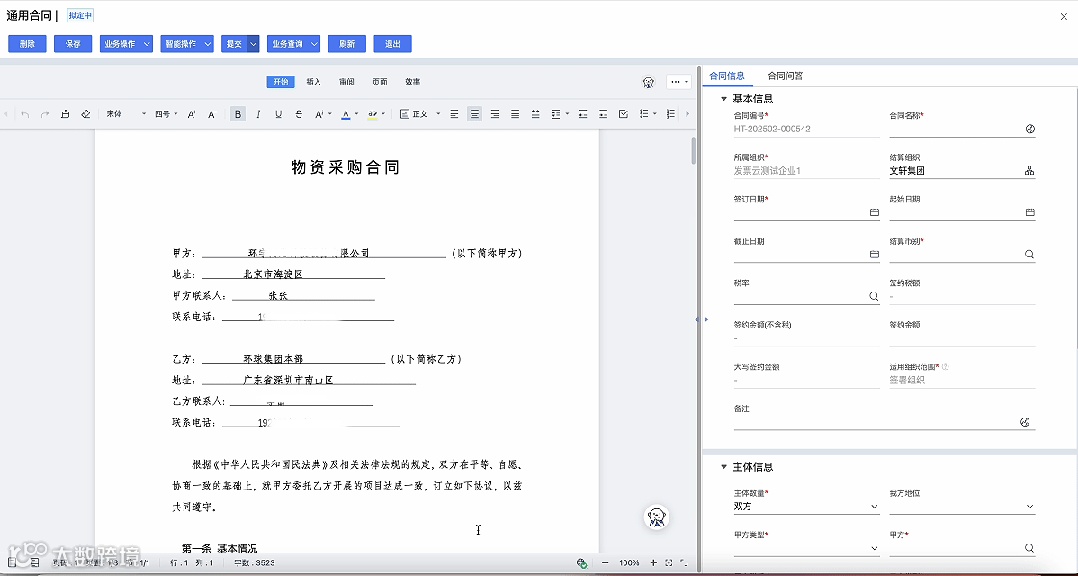Collapse the 基本信息 section

click(x=722, y=97)
